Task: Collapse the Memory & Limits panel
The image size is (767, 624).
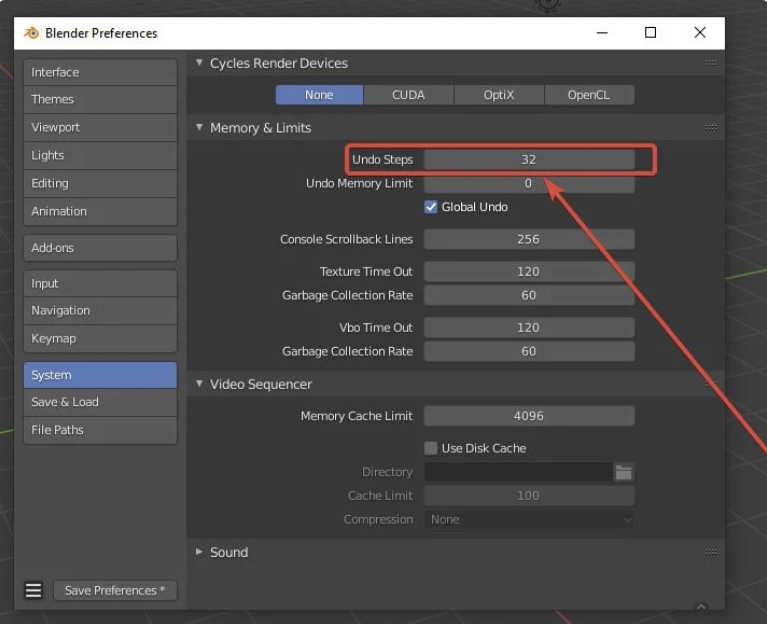Action: 199,127
